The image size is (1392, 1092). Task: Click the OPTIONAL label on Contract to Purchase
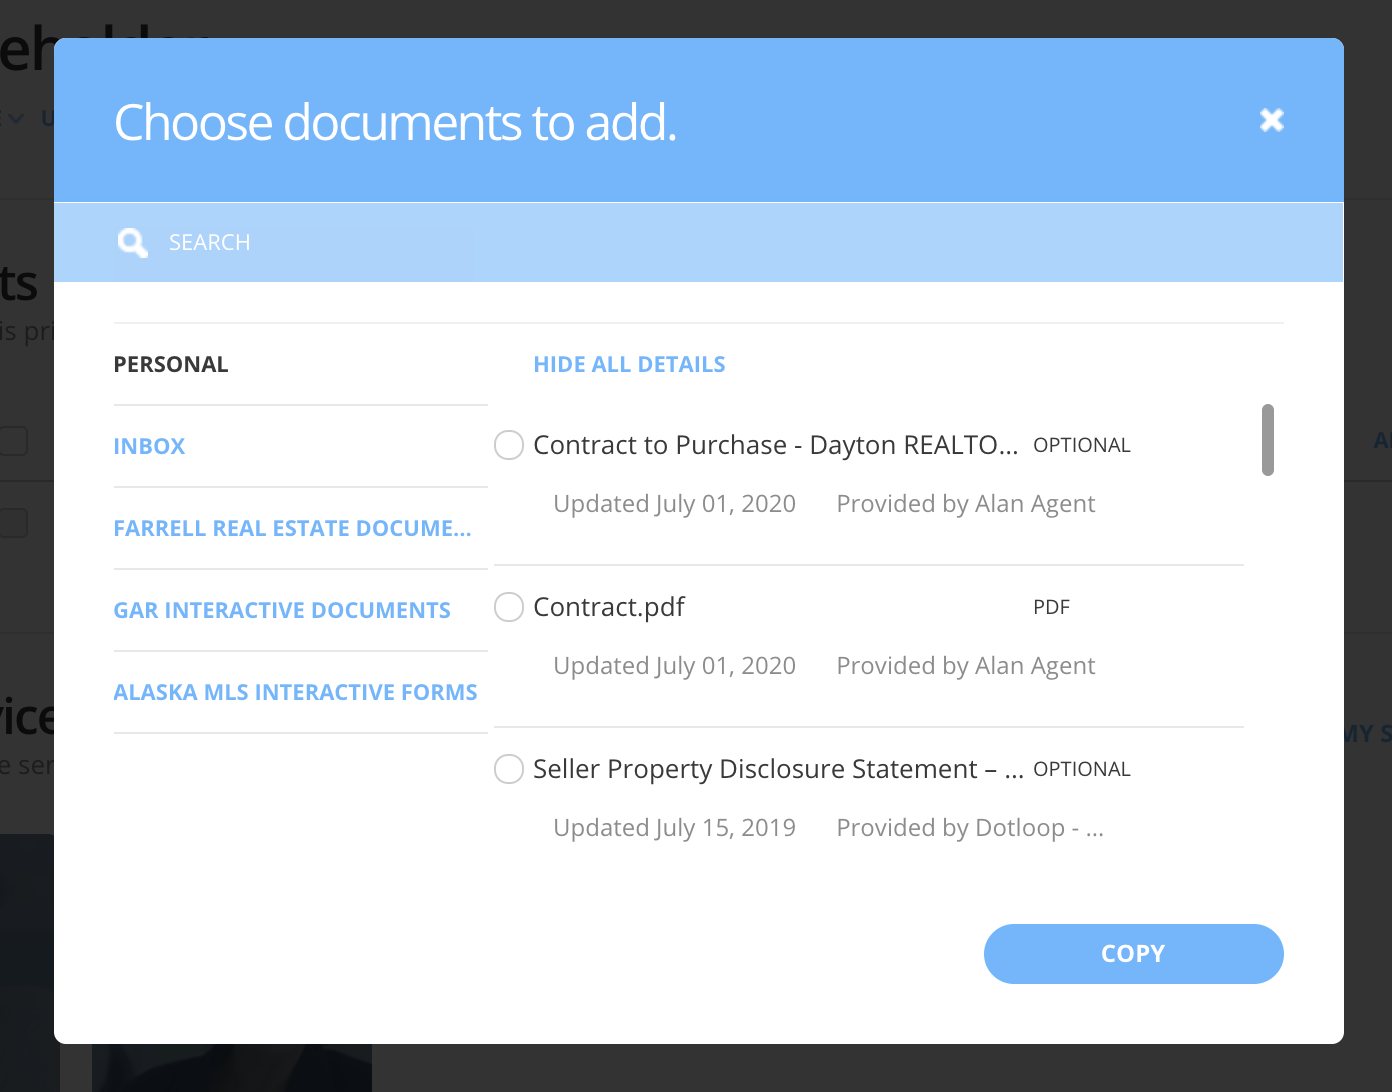click(1082, 445)
